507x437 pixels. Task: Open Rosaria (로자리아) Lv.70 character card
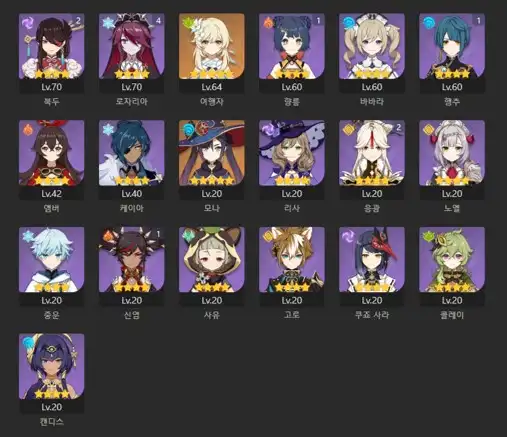(132, 53)
